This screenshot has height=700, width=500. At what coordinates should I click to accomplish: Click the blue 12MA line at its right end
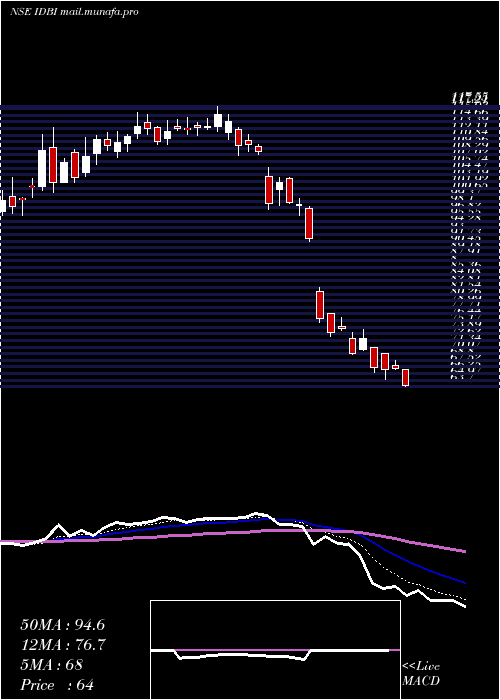click(463, 582)
